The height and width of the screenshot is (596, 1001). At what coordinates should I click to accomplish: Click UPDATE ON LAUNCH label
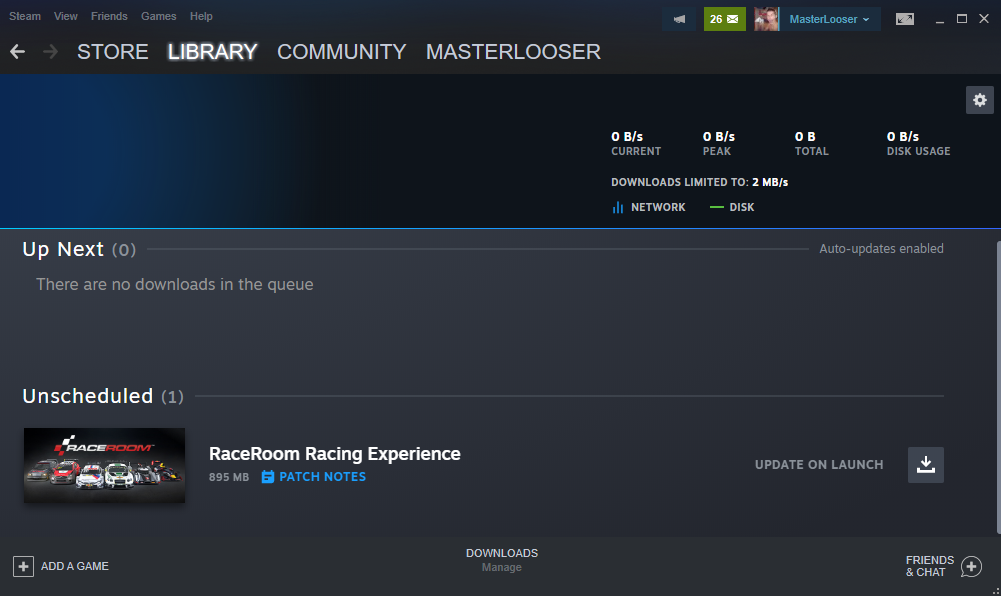point(819,465)
